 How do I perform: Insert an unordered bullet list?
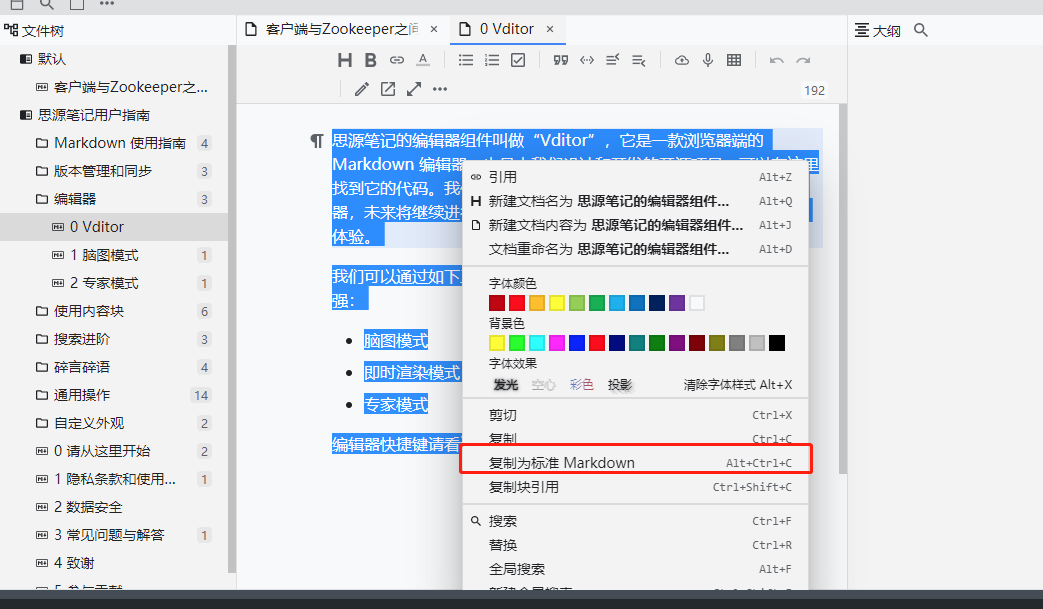point(466,60)
